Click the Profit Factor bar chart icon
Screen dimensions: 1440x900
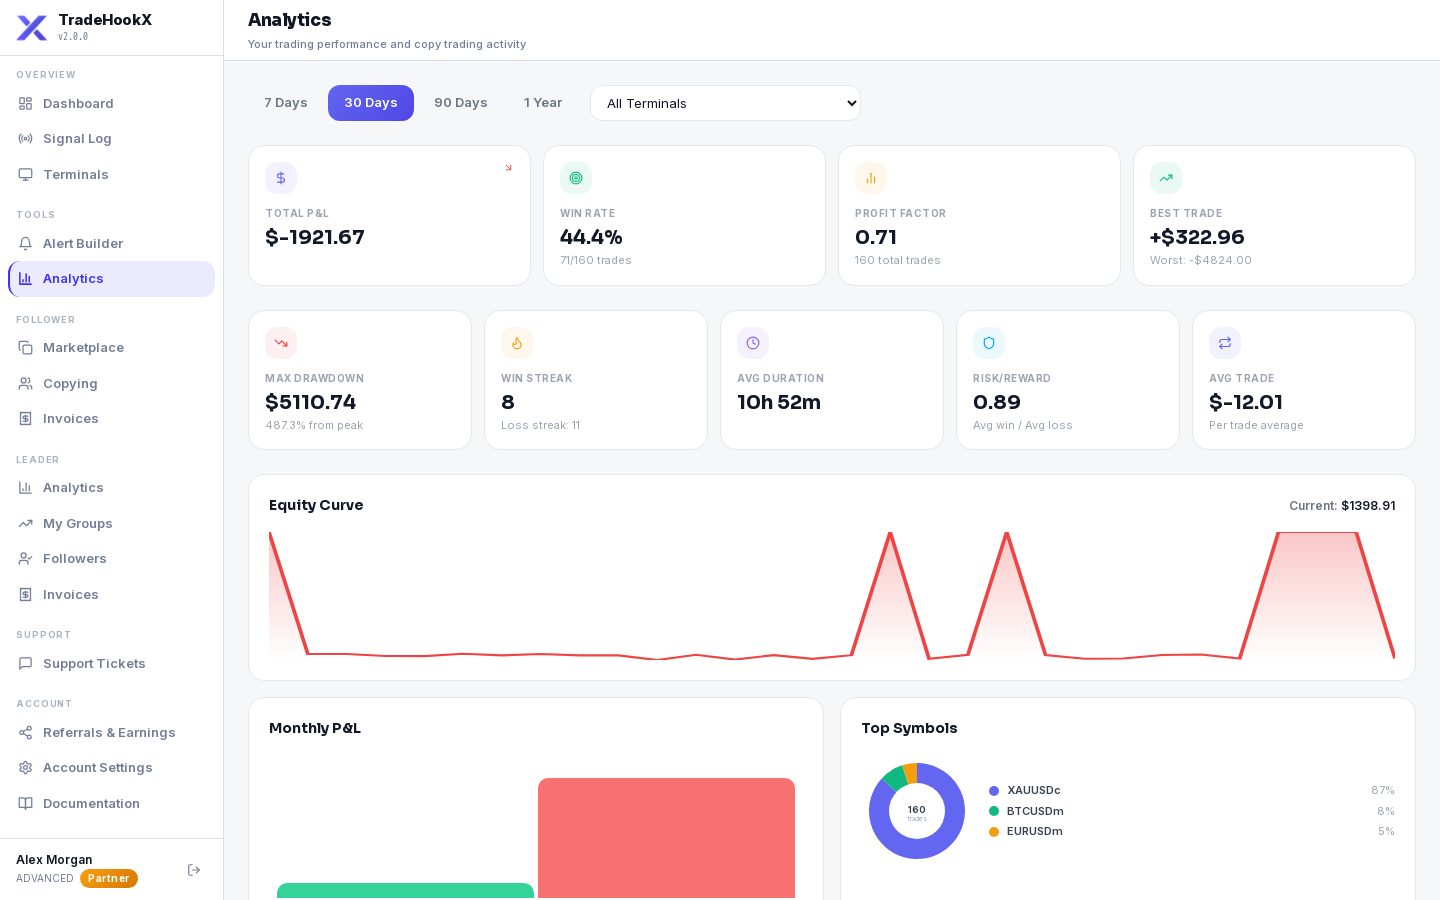871,178
